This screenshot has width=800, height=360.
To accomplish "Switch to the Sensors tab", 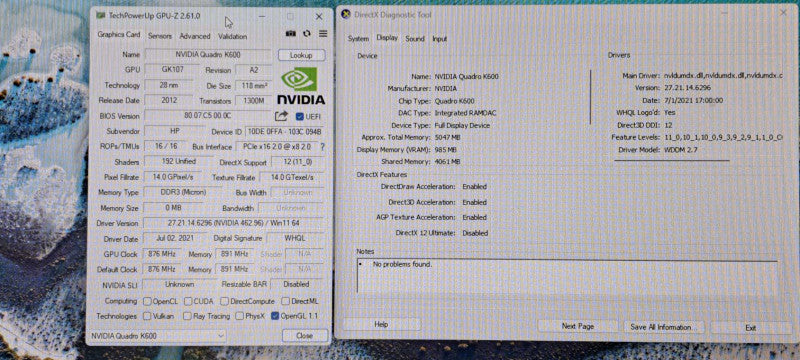I will click(160, 36).
